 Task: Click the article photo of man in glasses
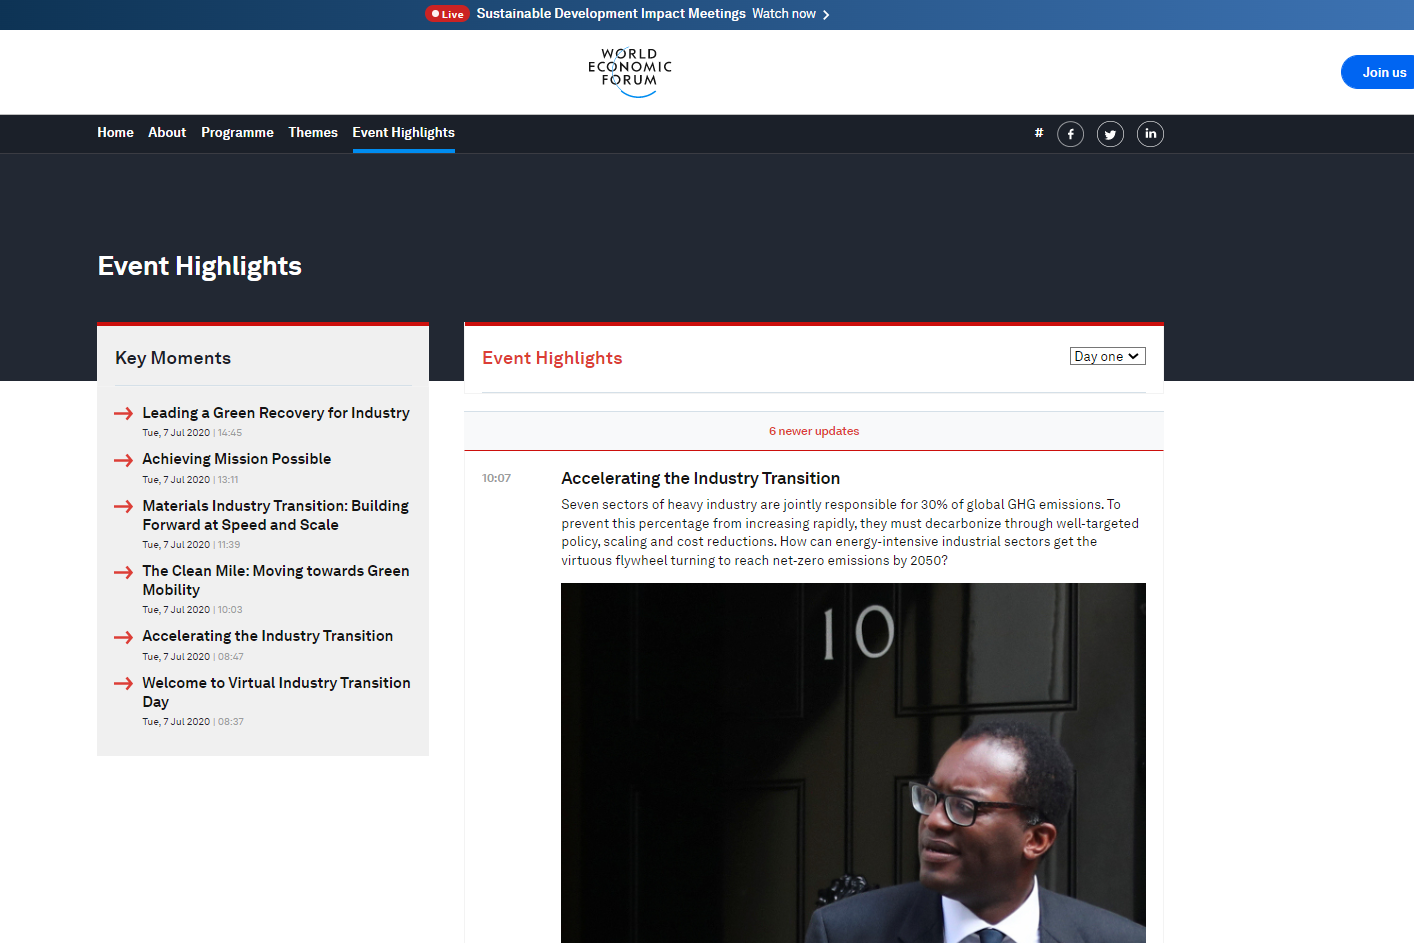click(853, 763)
